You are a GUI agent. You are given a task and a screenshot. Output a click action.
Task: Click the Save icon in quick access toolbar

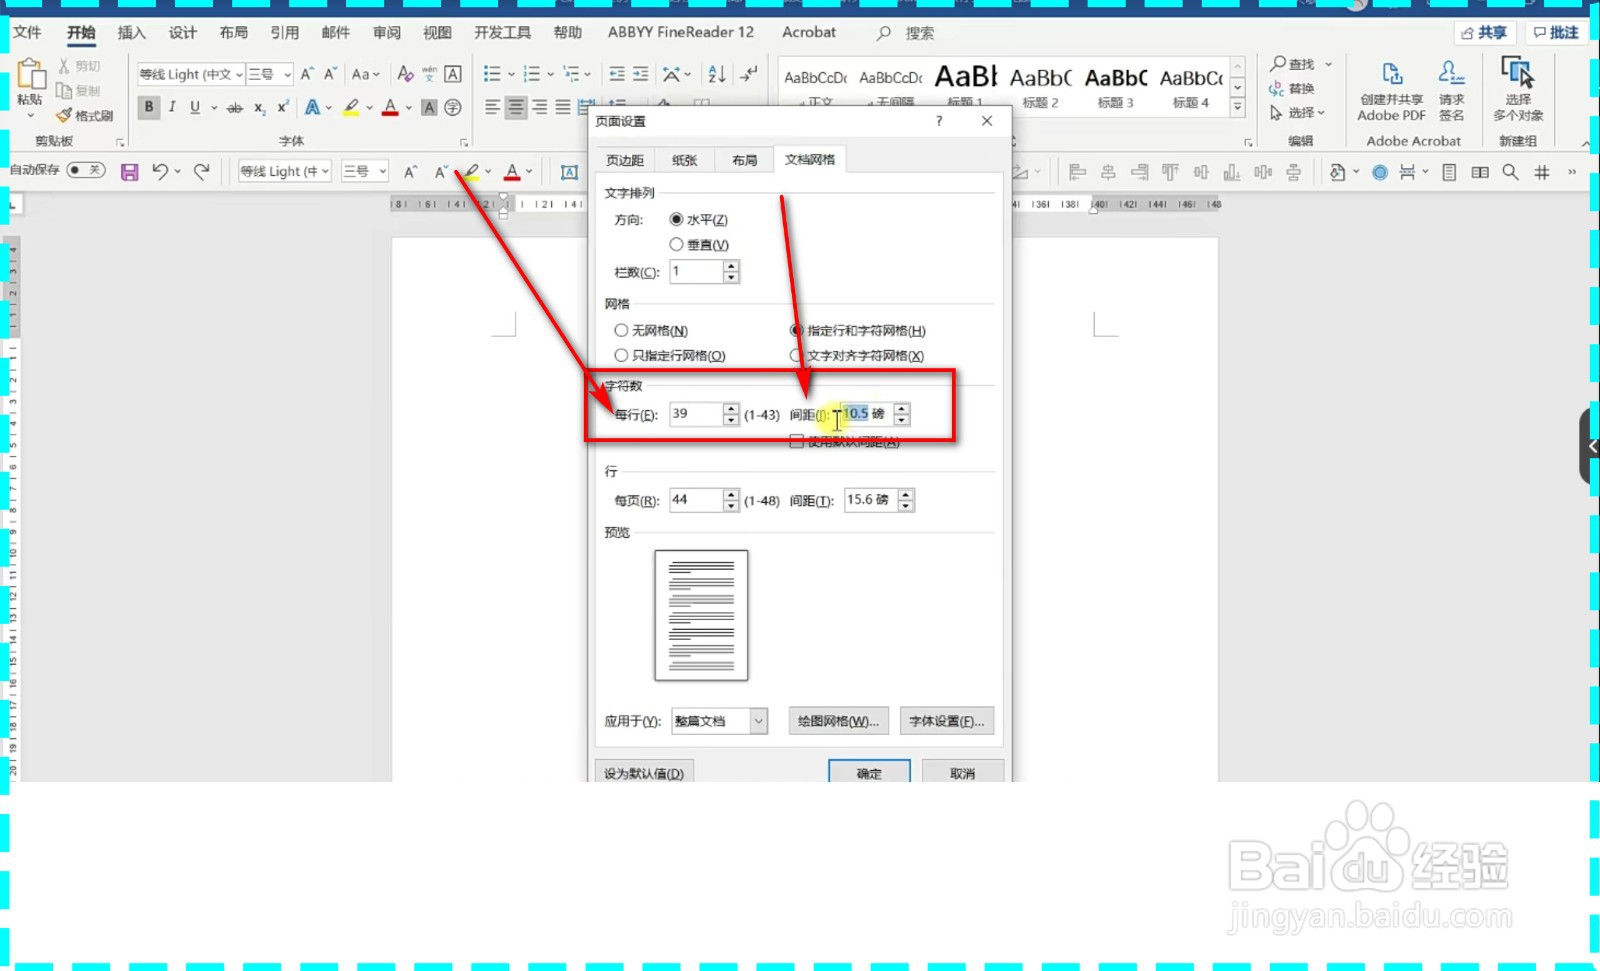[x=129, y=172]
